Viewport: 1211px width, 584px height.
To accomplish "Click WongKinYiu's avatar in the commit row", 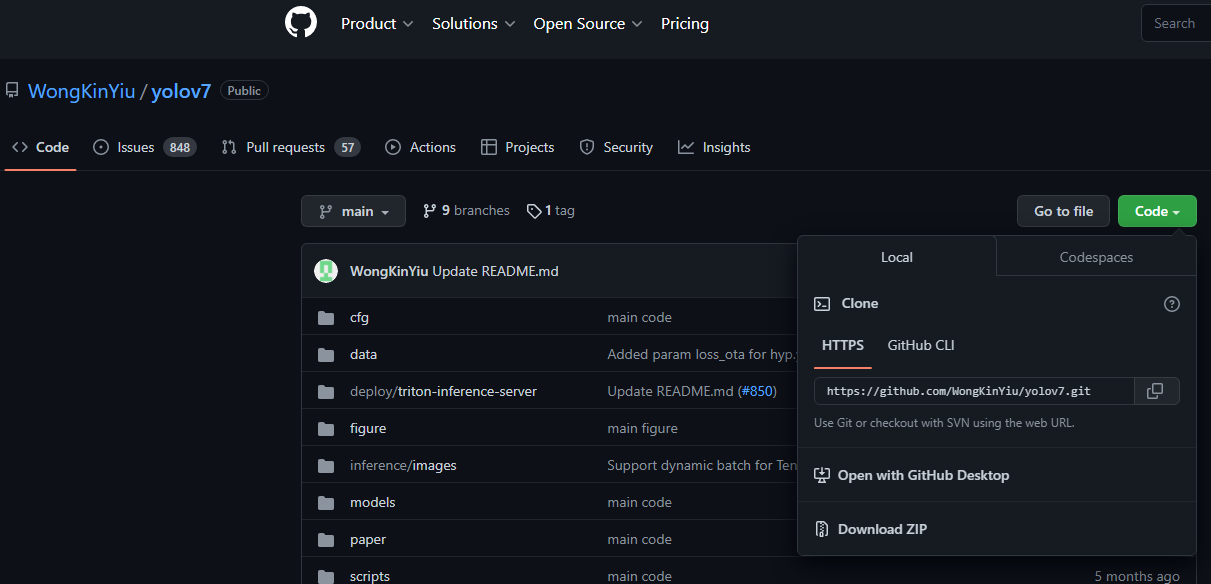I will point(326,271).
